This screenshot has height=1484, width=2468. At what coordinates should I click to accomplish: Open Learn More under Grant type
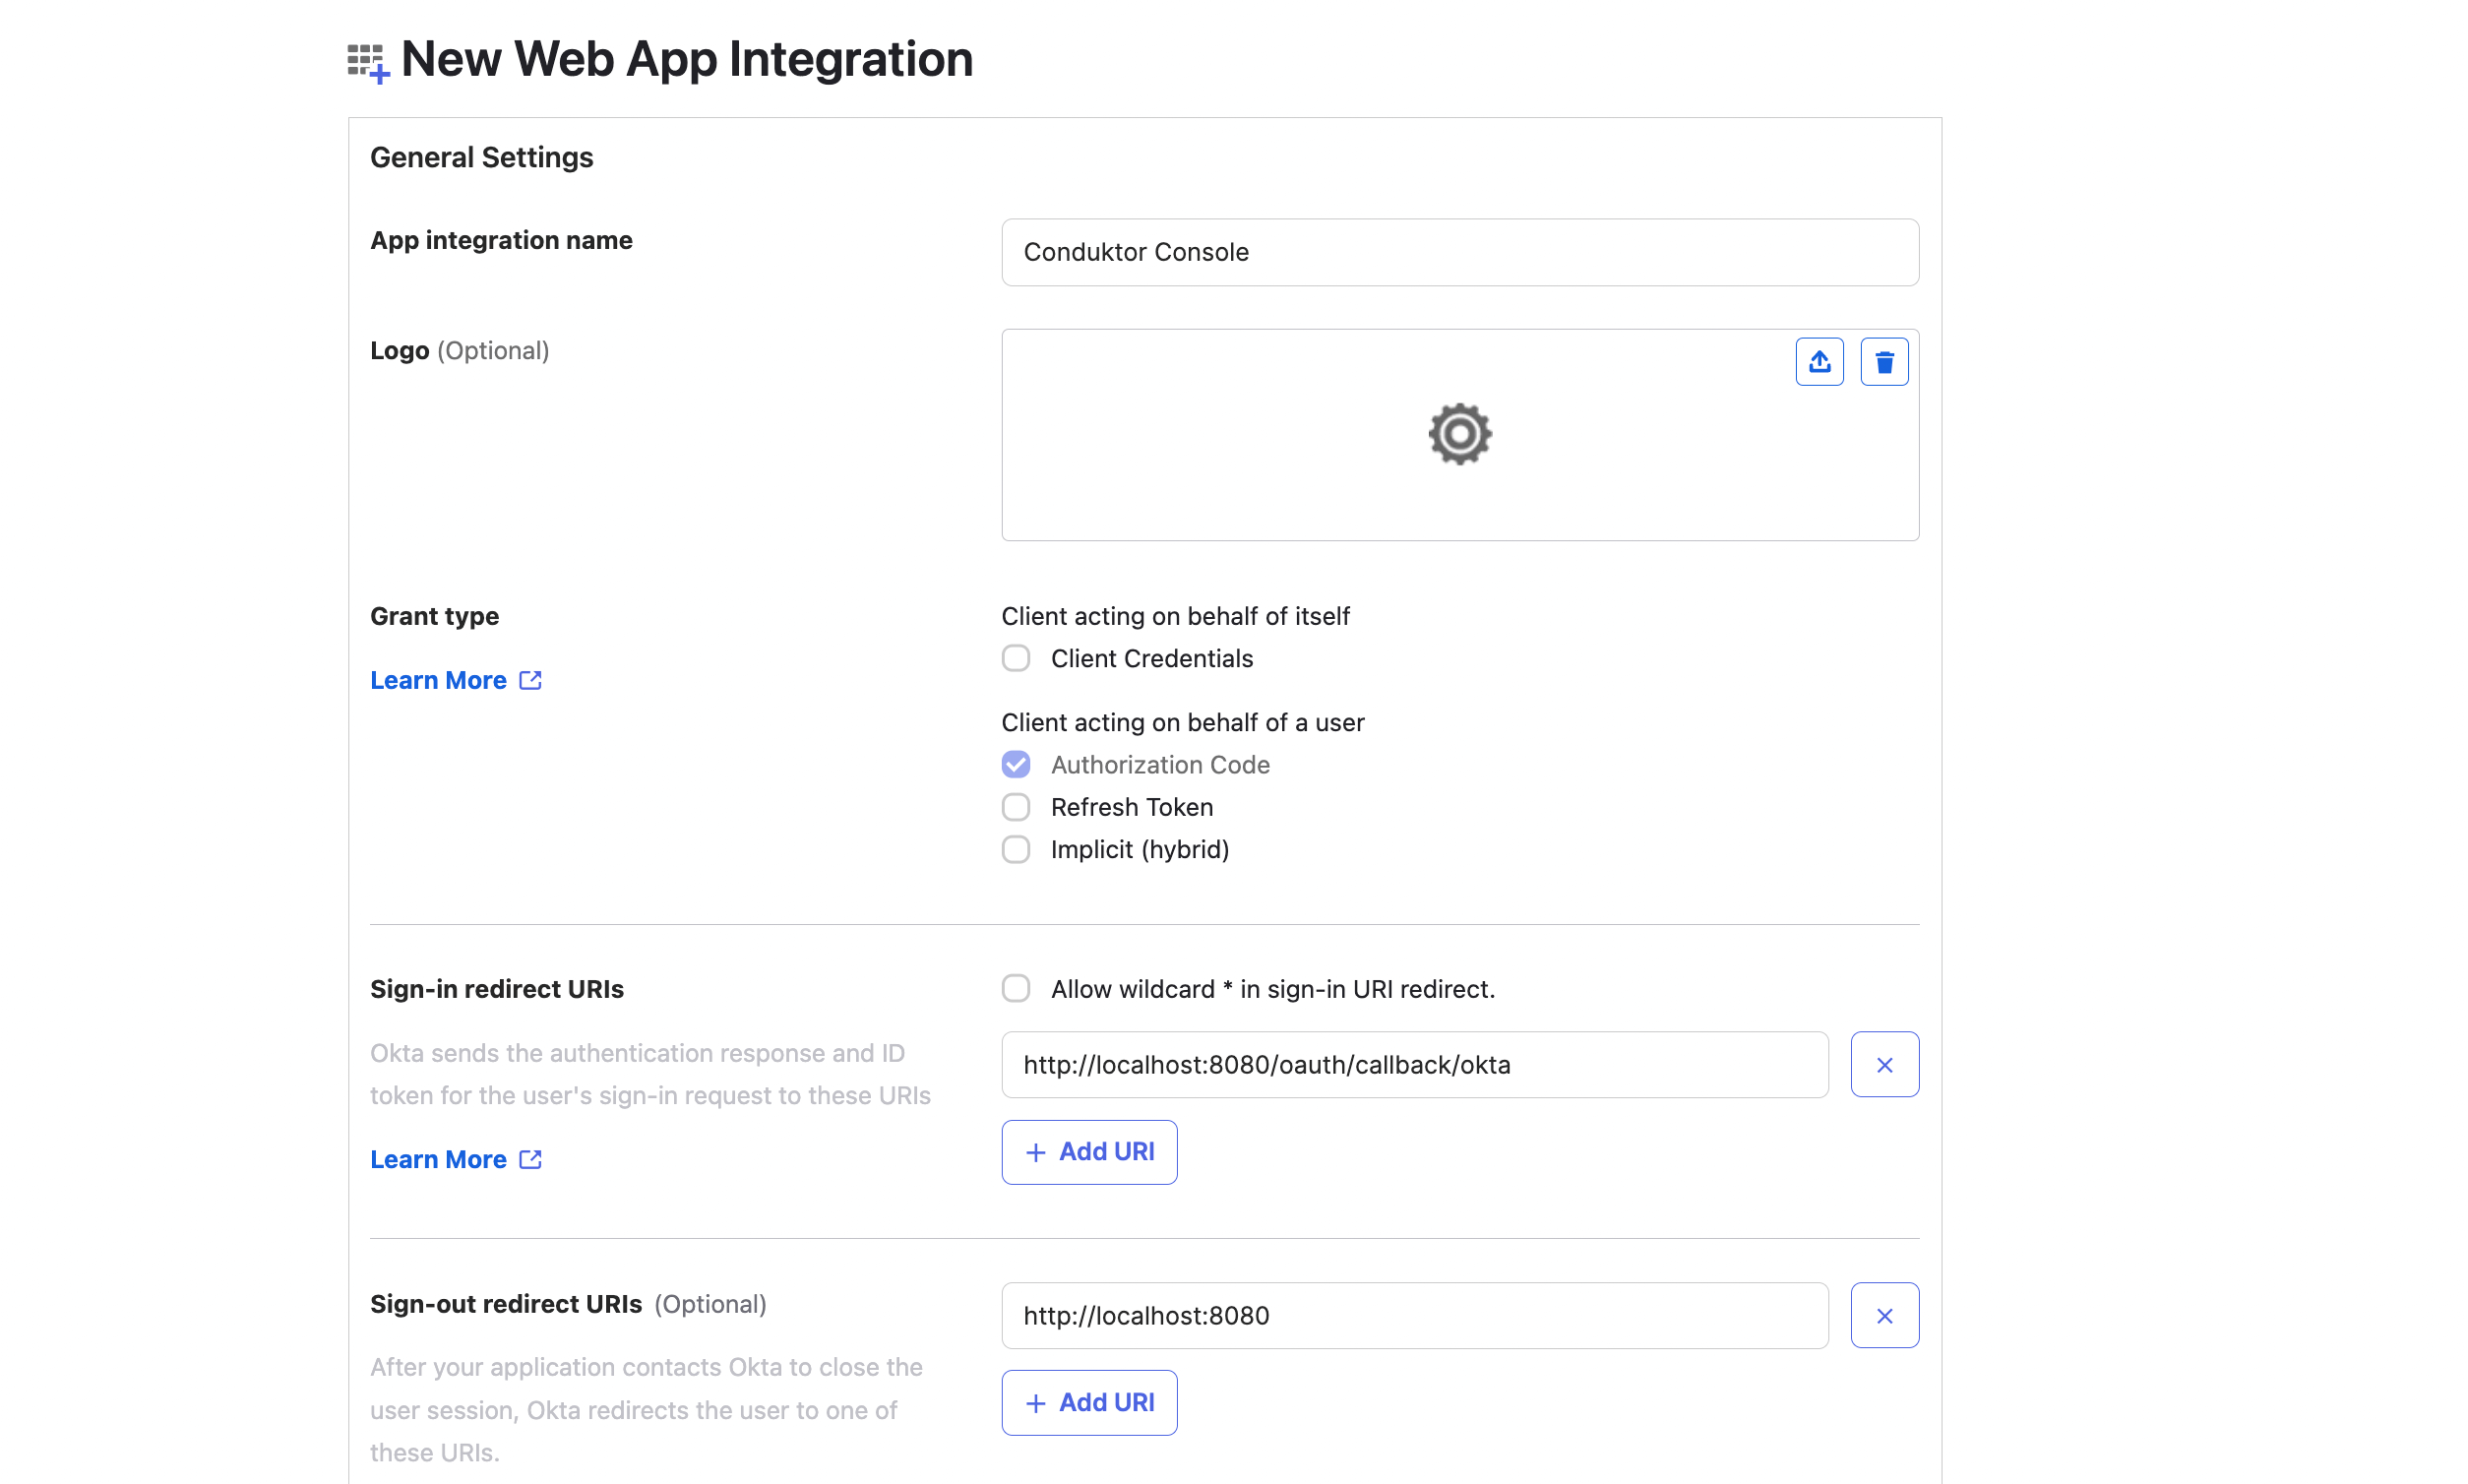tap(456, 681)
